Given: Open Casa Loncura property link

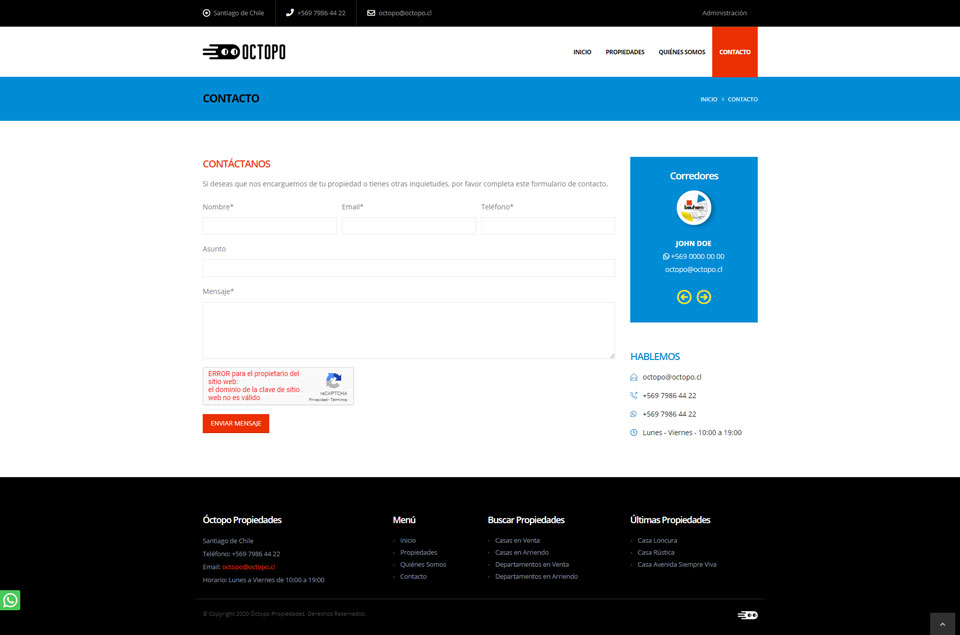Looking at the screenshot, I should click(x=657, y=540).
